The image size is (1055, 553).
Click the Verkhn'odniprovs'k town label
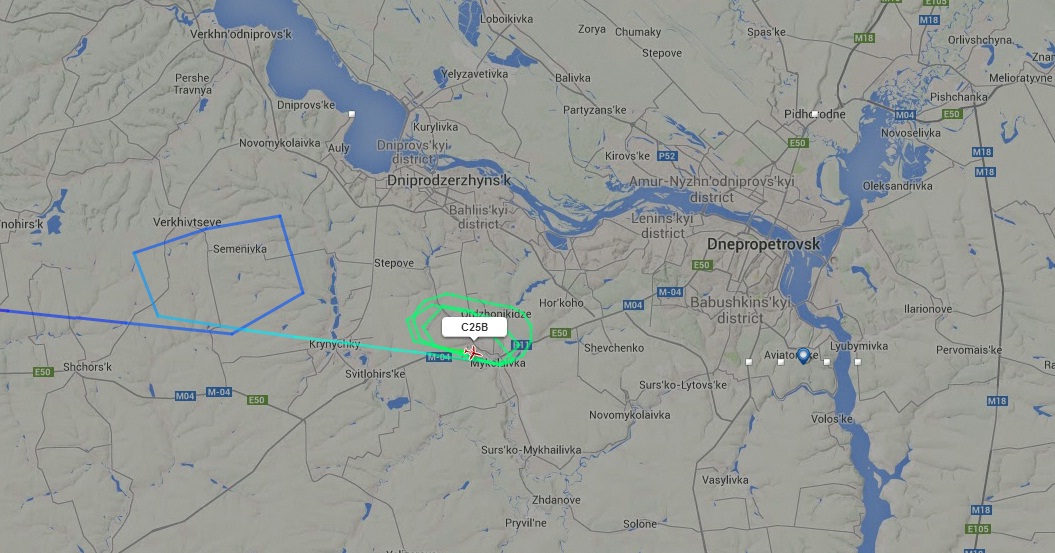[x=241, y=34]
